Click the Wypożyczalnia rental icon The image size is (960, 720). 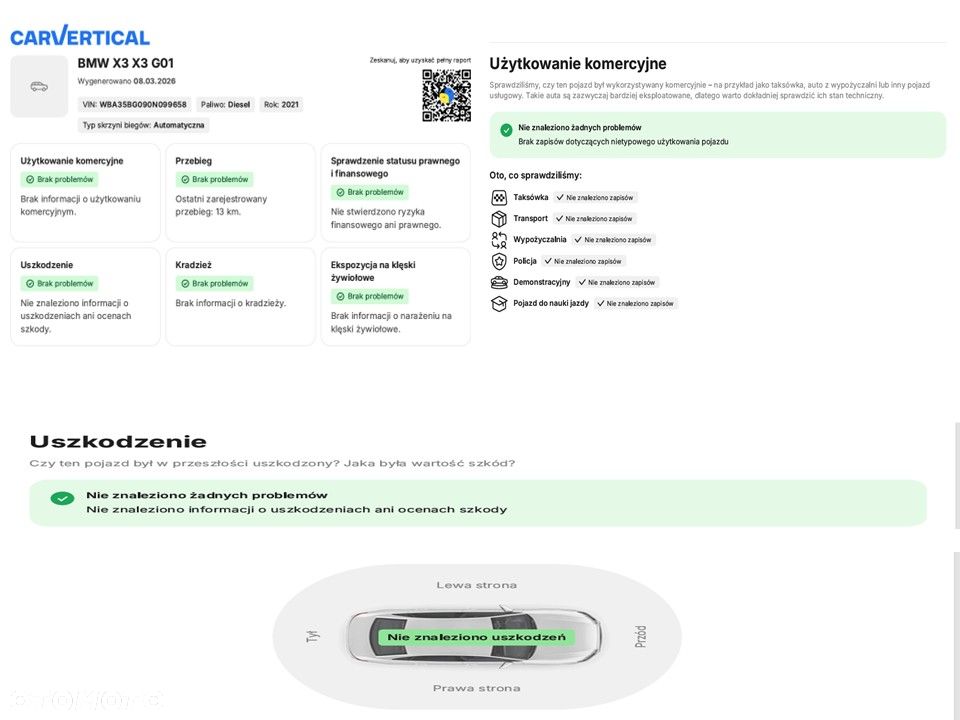click(x=499, y=240)
